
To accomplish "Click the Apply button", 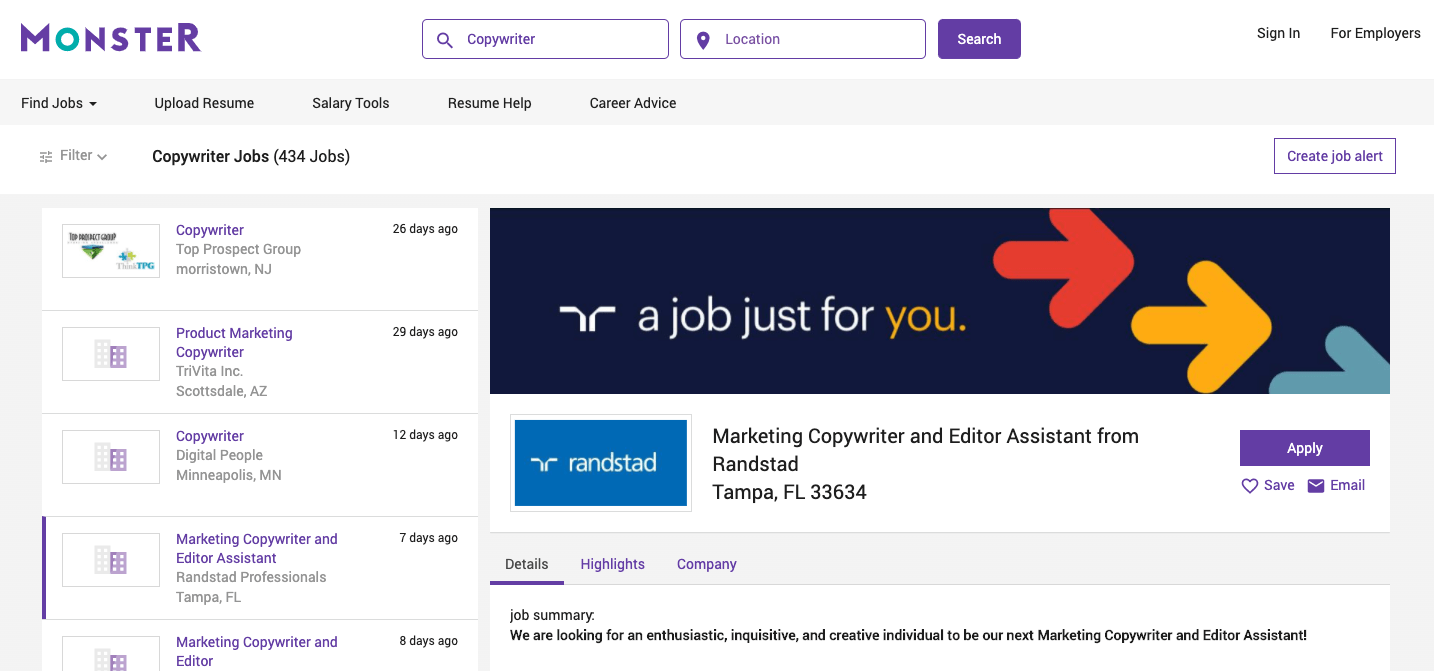I will [1305, 448].
